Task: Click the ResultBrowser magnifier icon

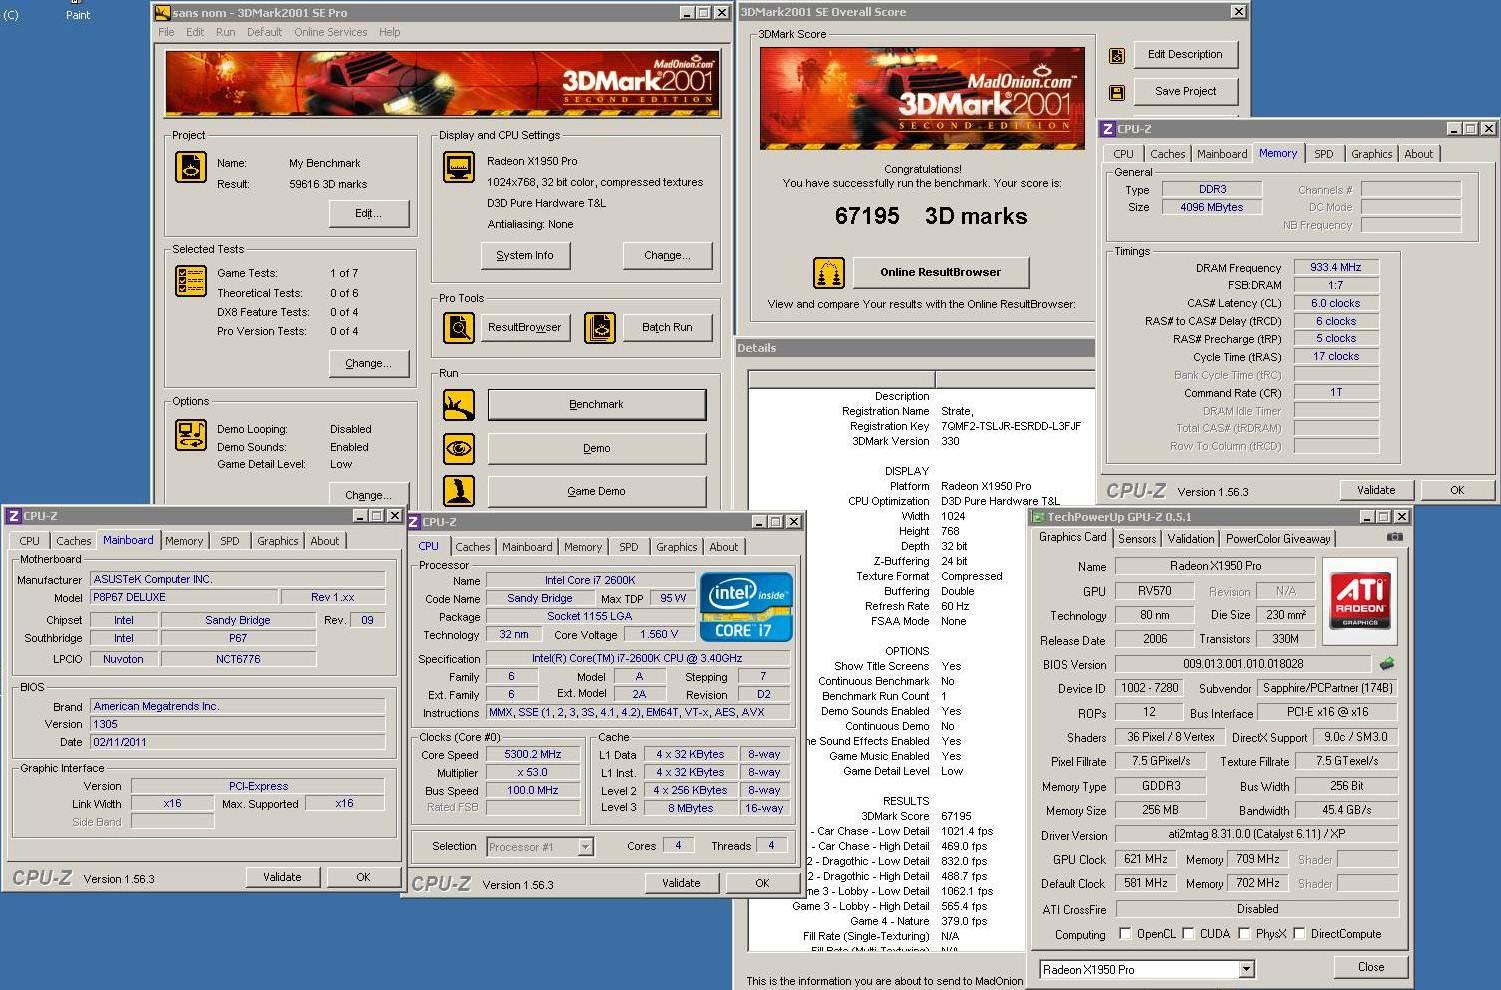Action: 459,327
